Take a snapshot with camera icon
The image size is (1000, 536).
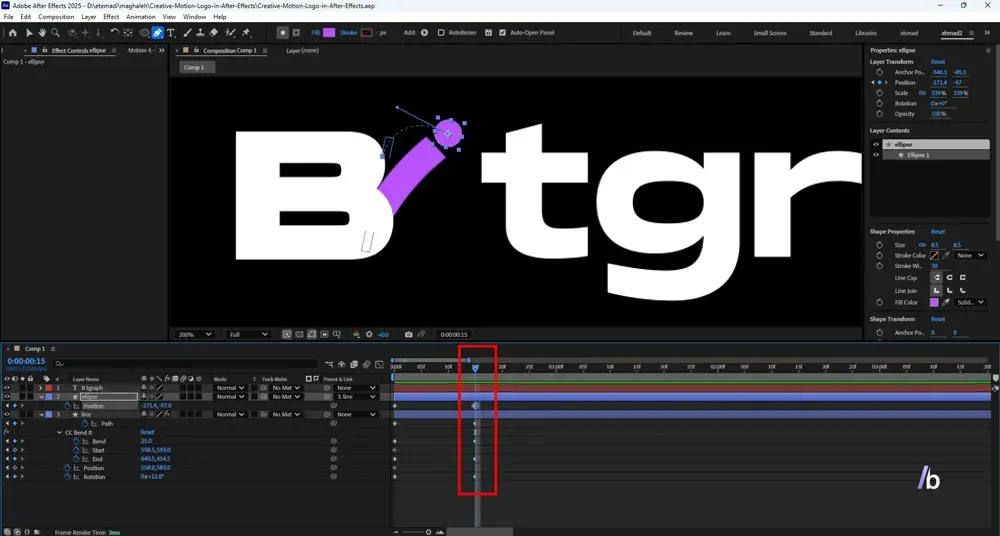(409, 334)
